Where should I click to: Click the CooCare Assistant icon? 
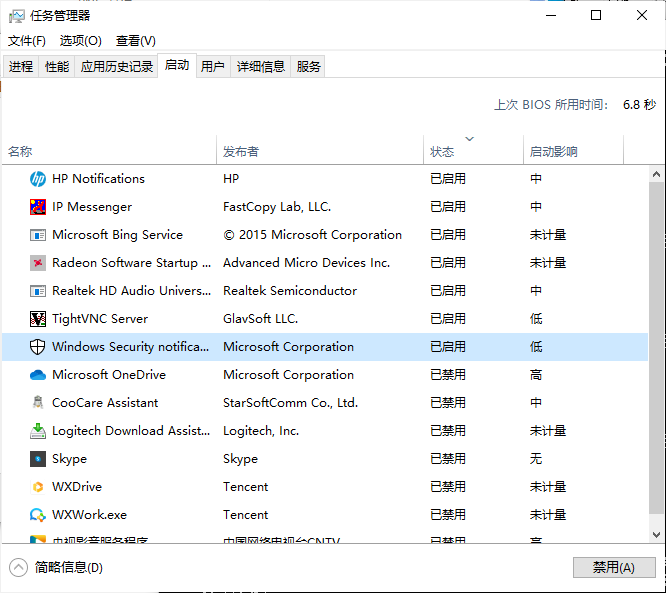(38, 403)
